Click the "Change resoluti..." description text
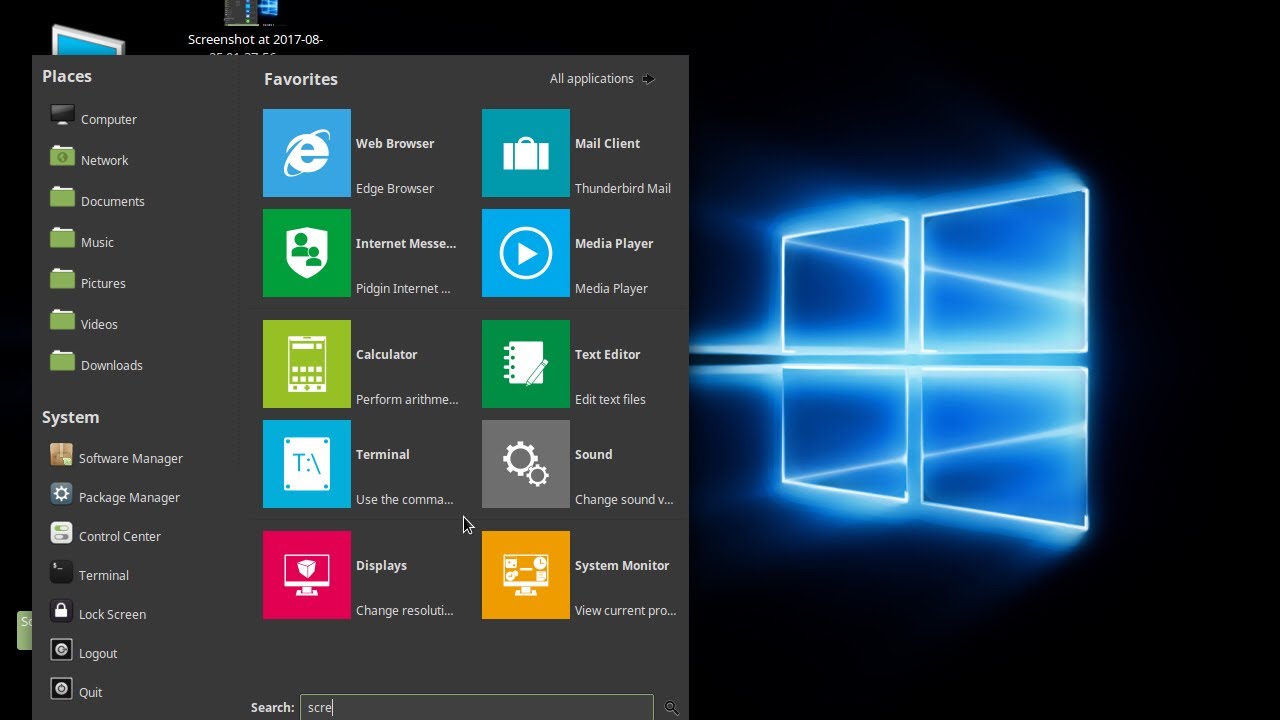Viewport: 1280px width, 720px height. 405,610
